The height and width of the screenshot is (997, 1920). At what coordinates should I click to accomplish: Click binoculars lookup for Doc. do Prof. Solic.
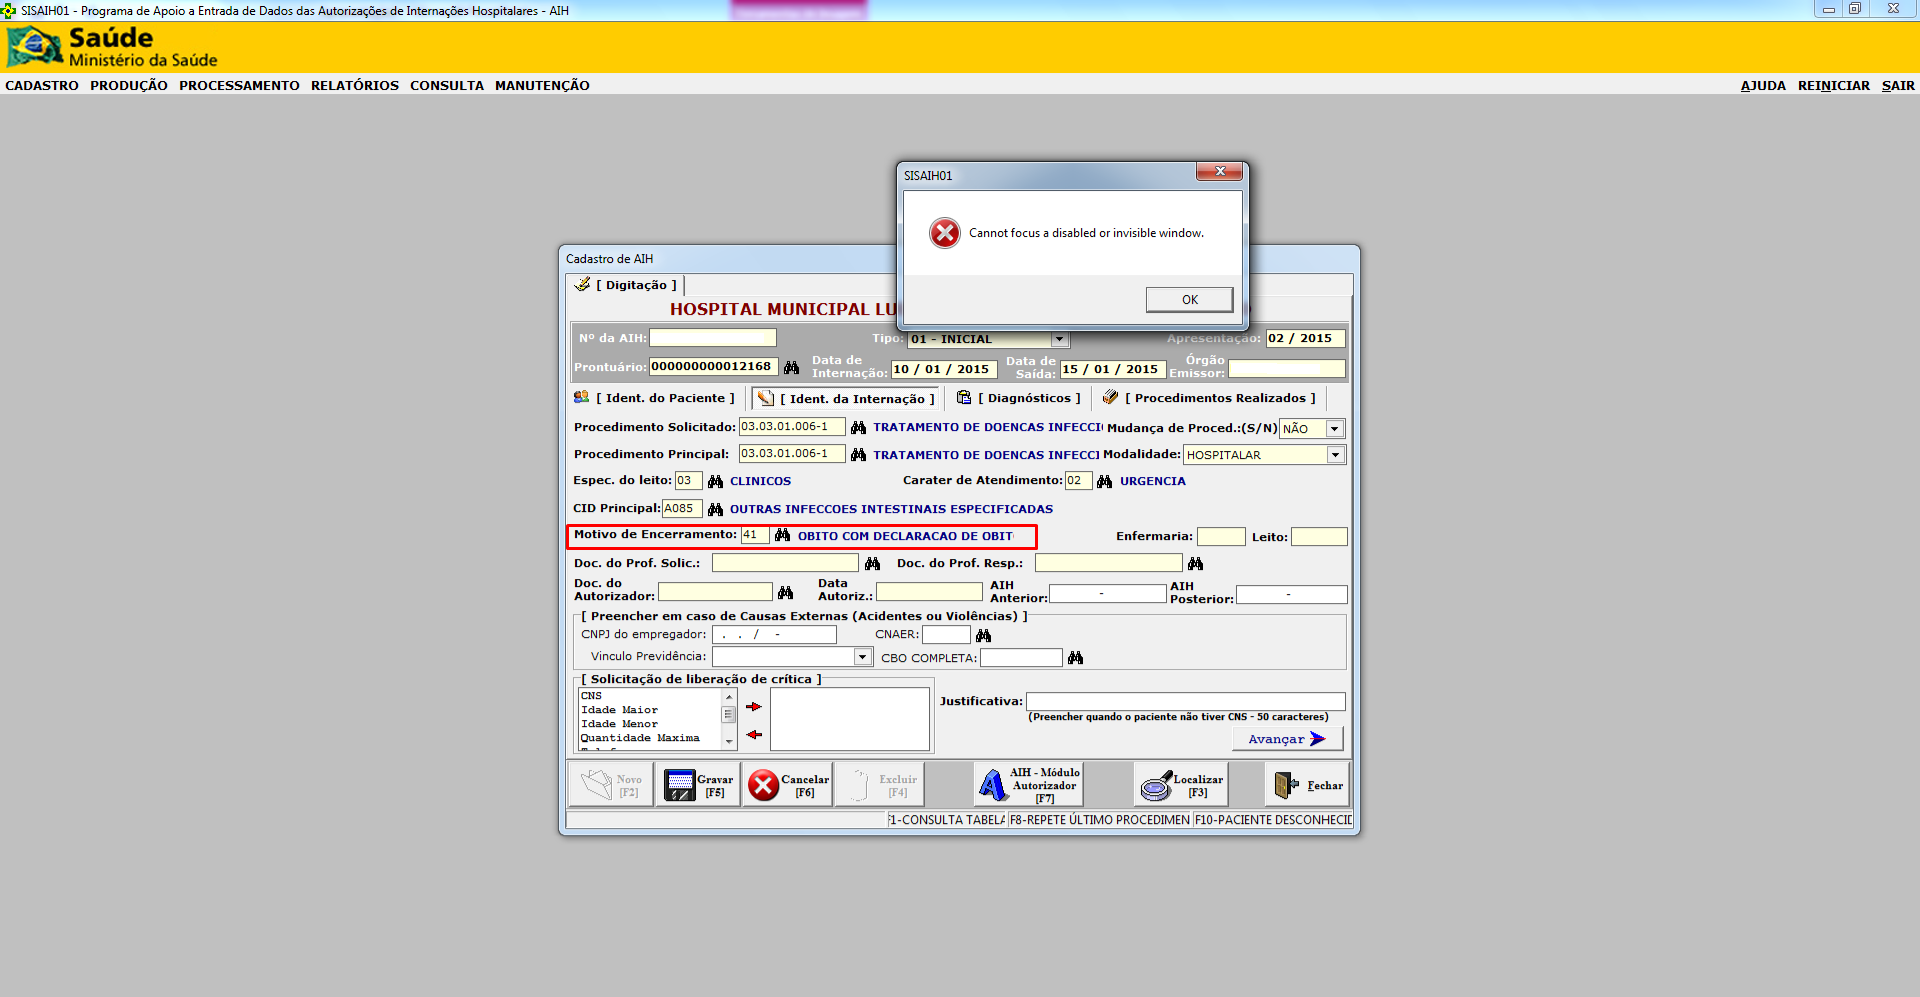pos(872,564)
